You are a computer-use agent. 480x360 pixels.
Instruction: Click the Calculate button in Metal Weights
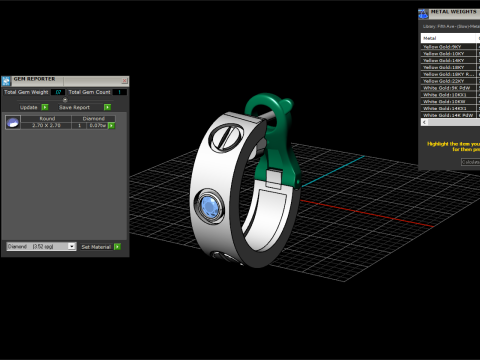[470, 162]
